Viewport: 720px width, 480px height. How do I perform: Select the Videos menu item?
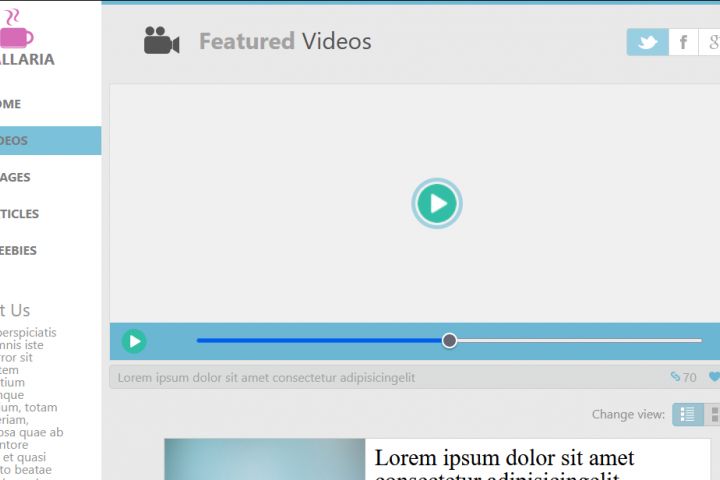(x=51, y=141)
